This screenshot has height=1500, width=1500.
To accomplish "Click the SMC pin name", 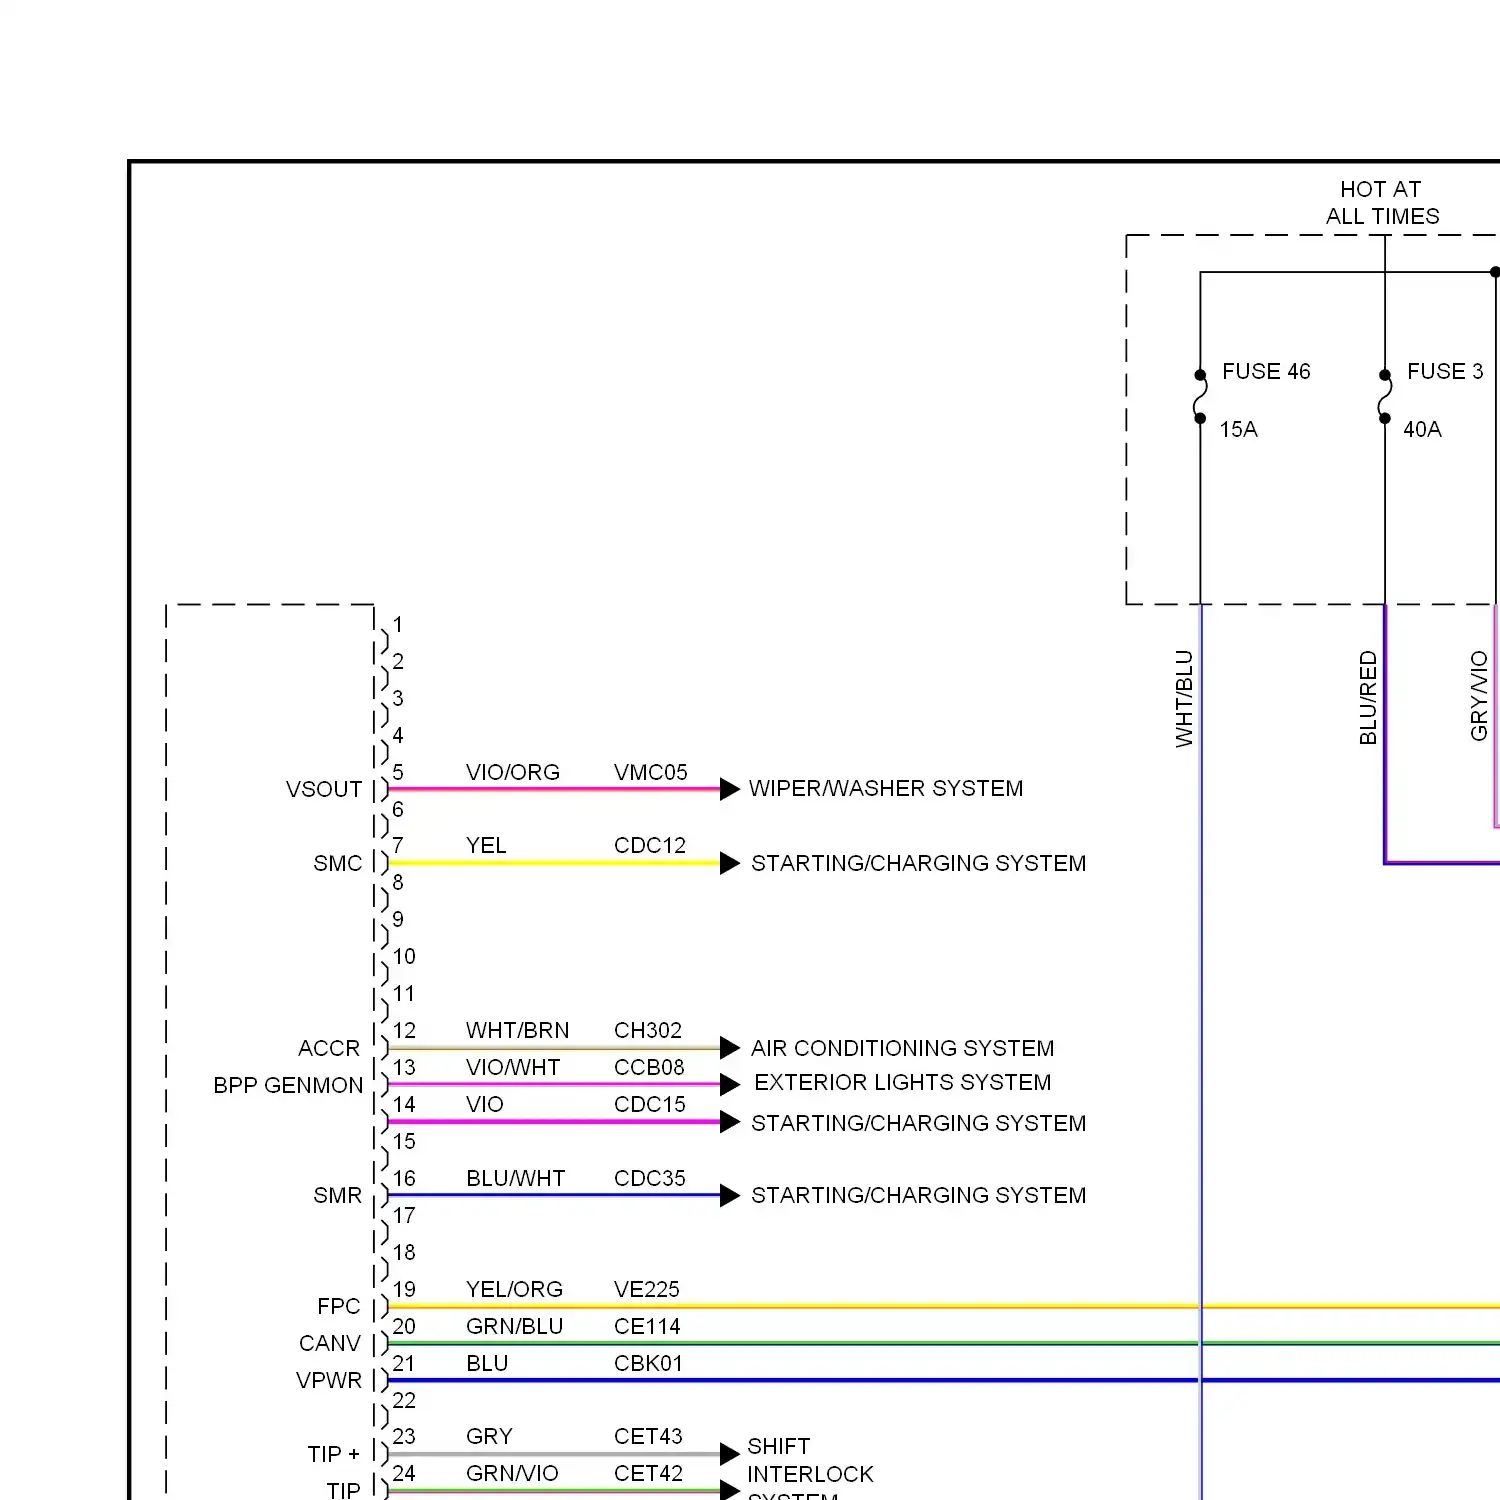I will pos(338,863).
